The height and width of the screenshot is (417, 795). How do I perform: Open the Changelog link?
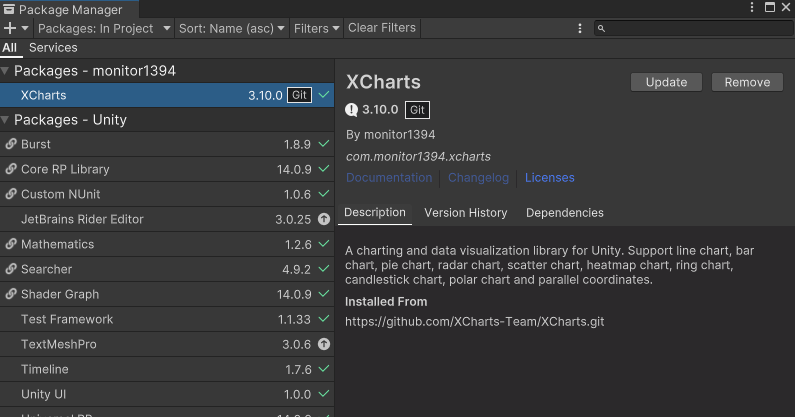point(478,178)
